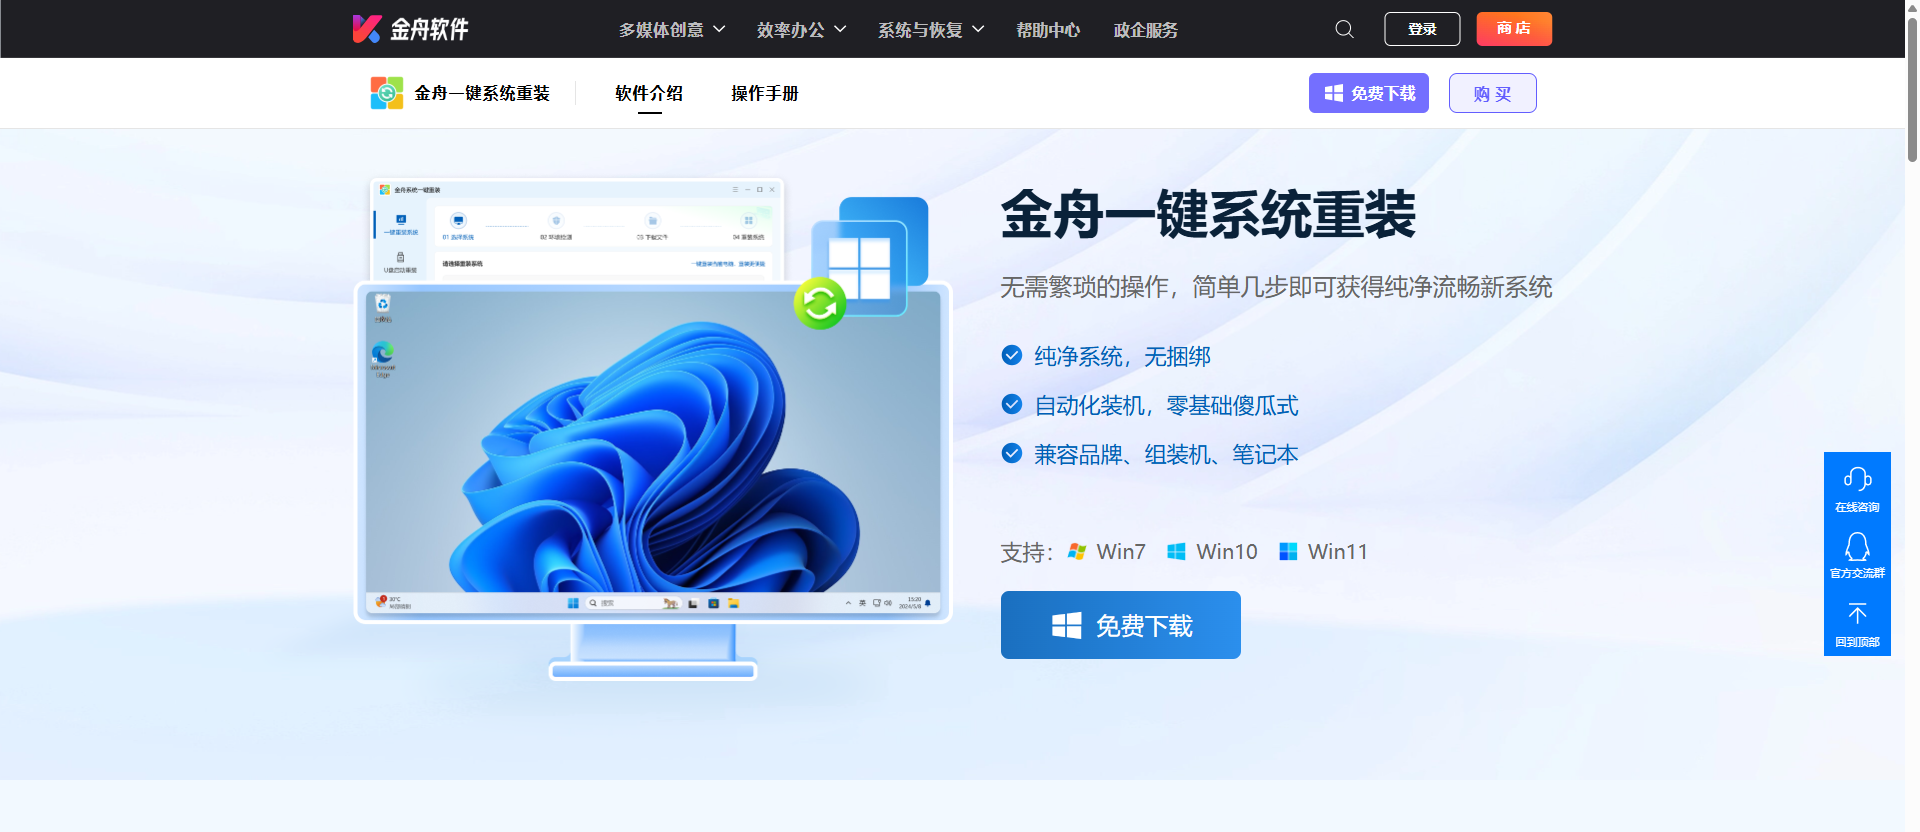
Task: Expand the 多媒体创意 dropdown menu
Action: 672,30
